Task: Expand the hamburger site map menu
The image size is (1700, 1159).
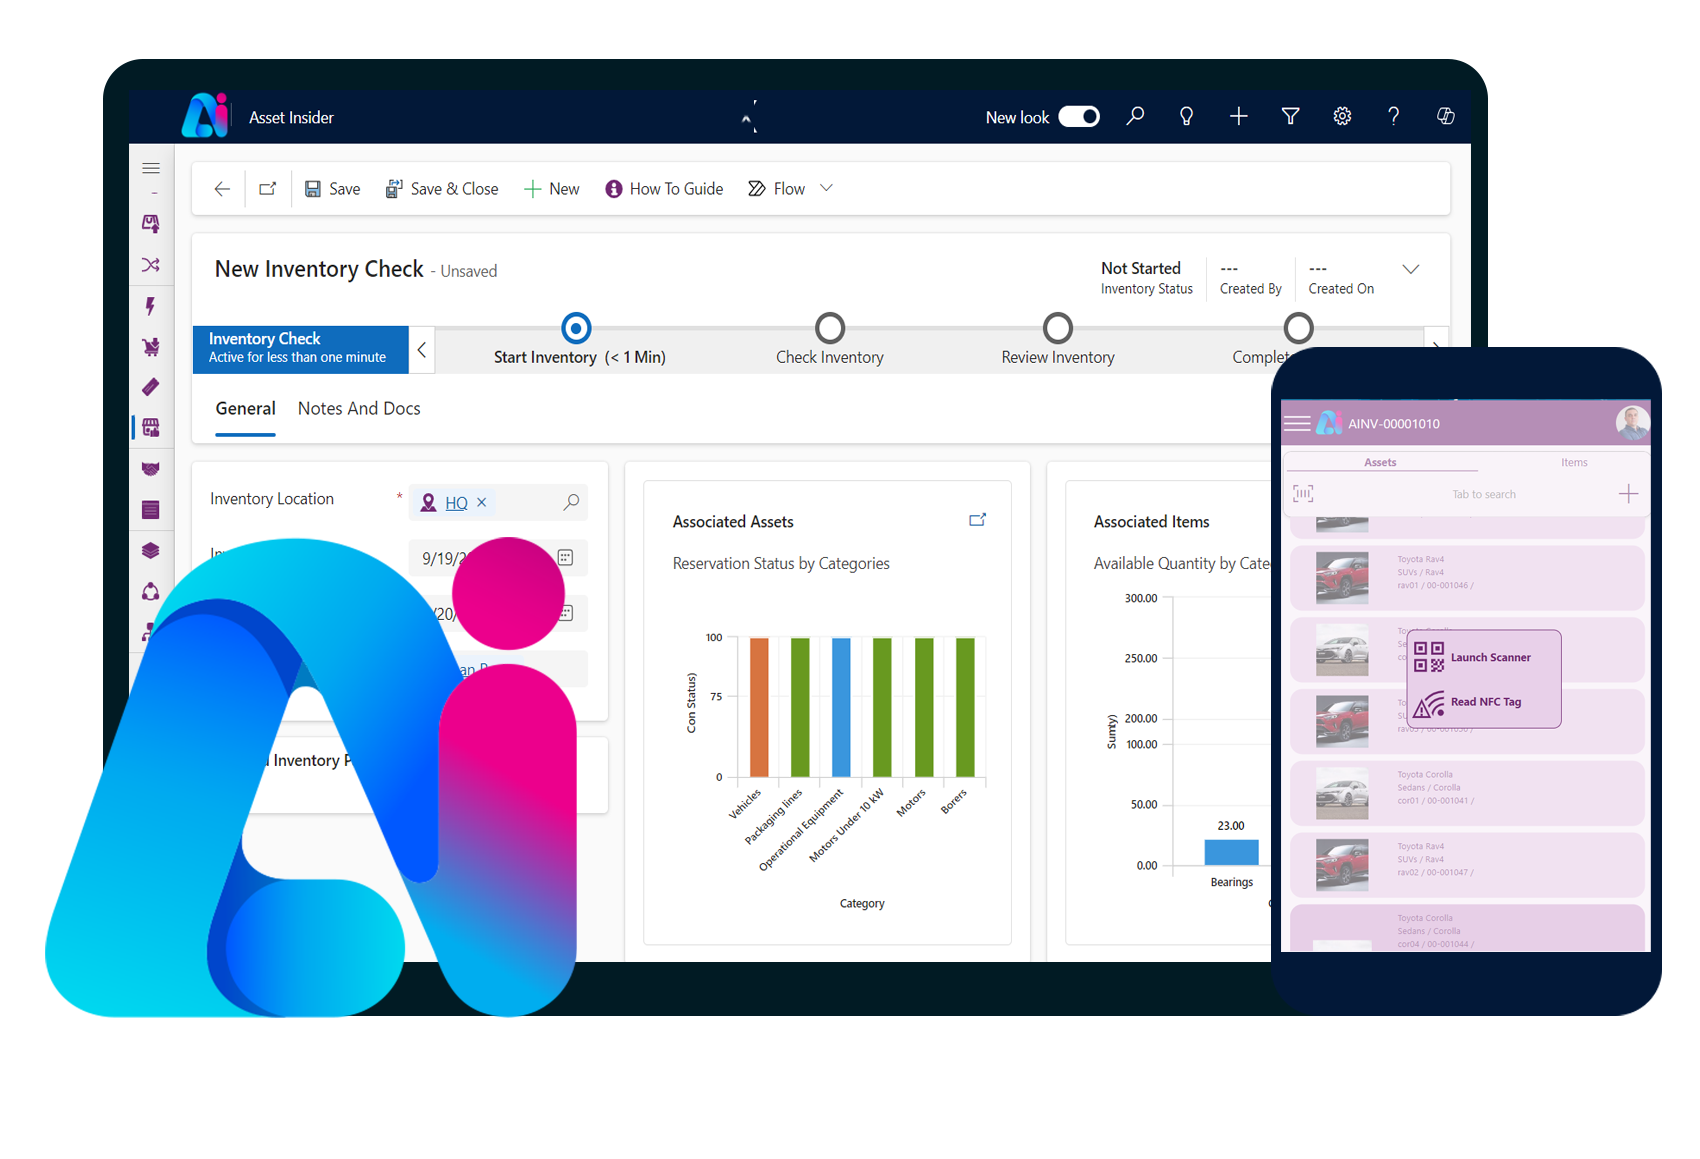Action: click(151, 168)
